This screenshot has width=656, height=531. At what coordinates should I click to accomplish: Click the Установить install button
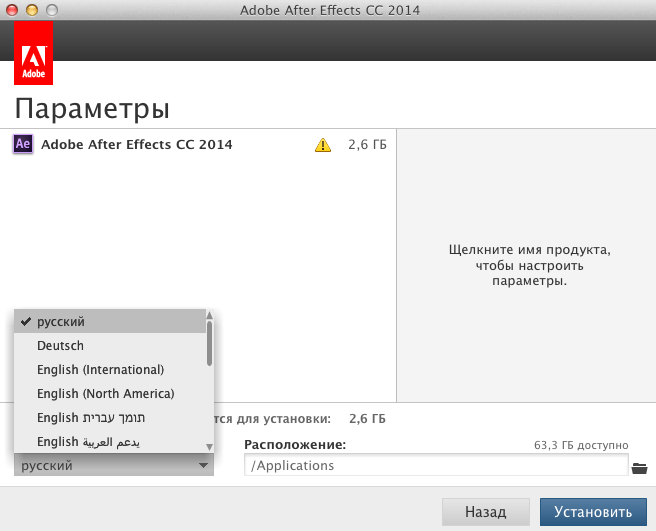(593, 511)
